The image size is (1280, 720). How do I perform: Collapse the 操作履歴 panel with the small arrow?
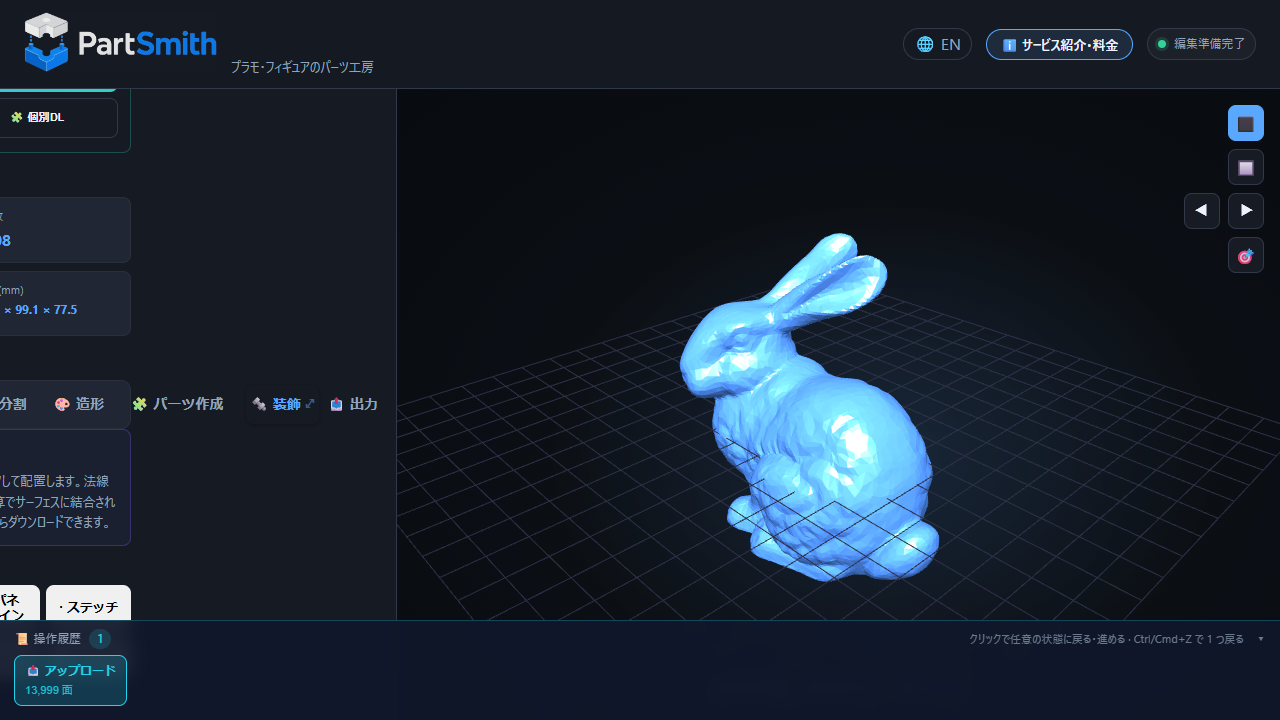[x=1261, y=639]
